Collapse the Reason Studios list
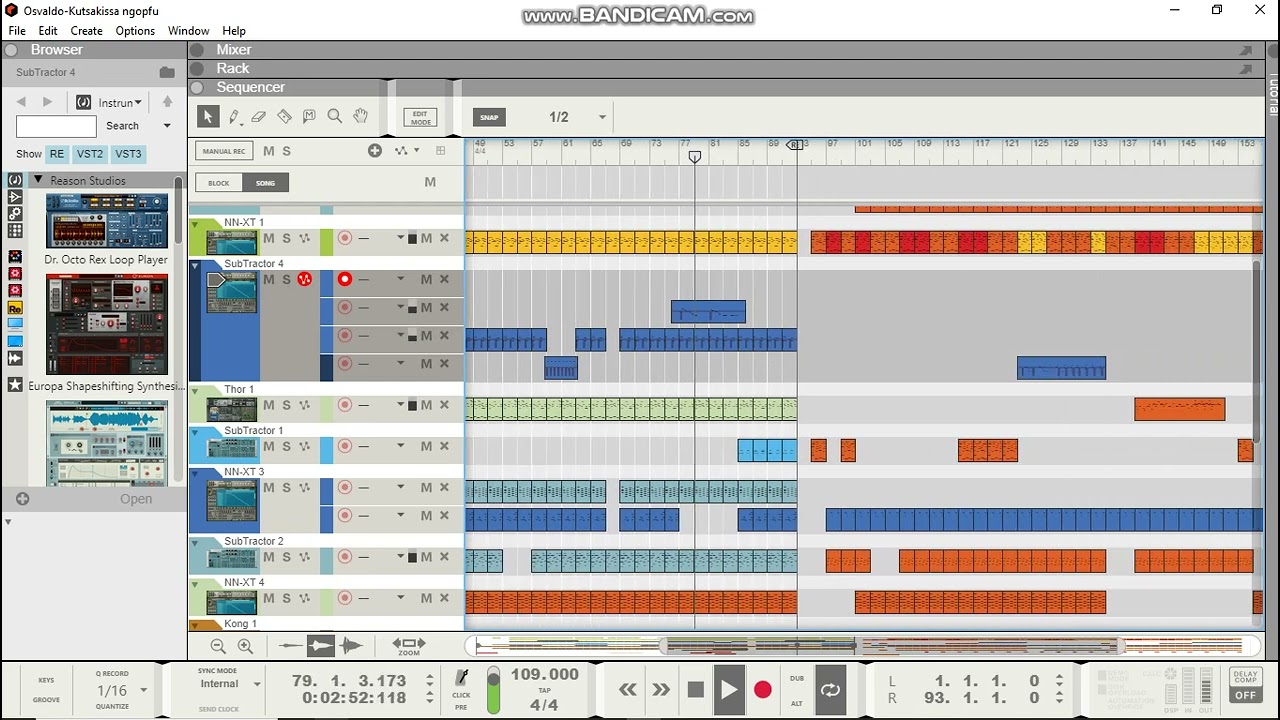1280x720 pixels. tap(38, 180)
